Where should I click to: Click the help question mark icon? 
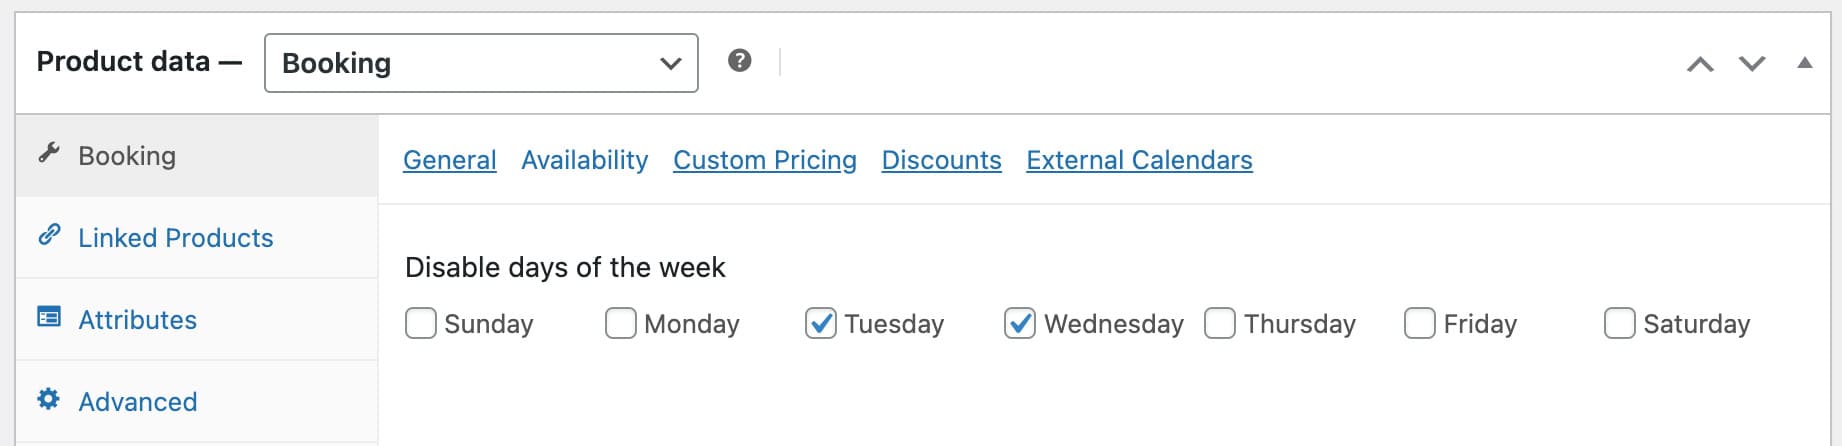point(739,61)
